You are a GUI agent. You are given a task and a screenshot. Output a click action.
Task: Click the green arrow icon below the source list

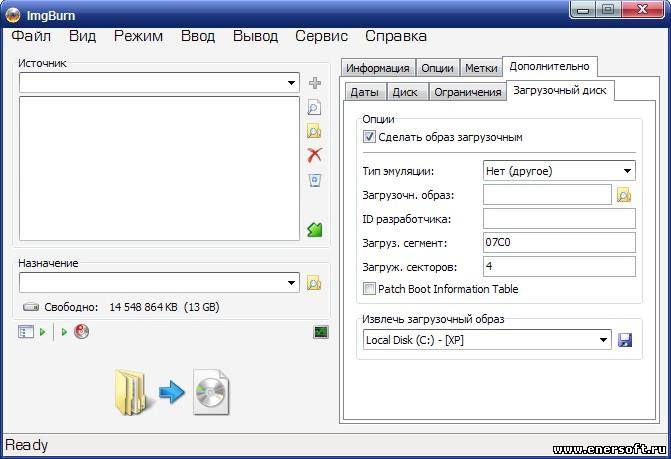(x=315, y=230)
